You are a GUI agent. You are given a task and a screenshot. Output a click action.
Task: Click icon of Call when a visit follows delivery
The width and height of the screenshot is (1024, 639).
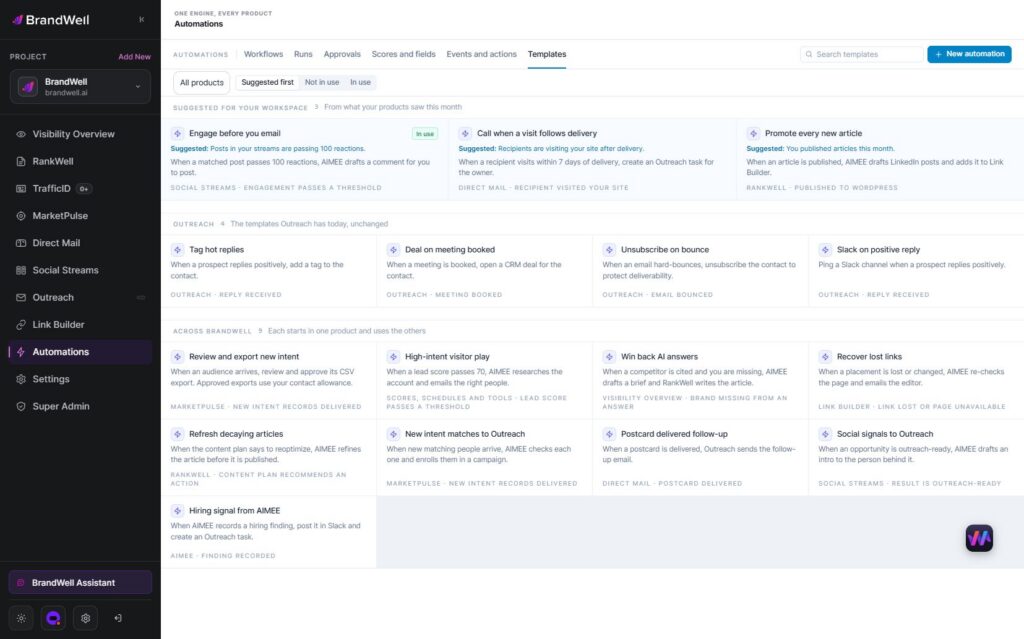465,133
